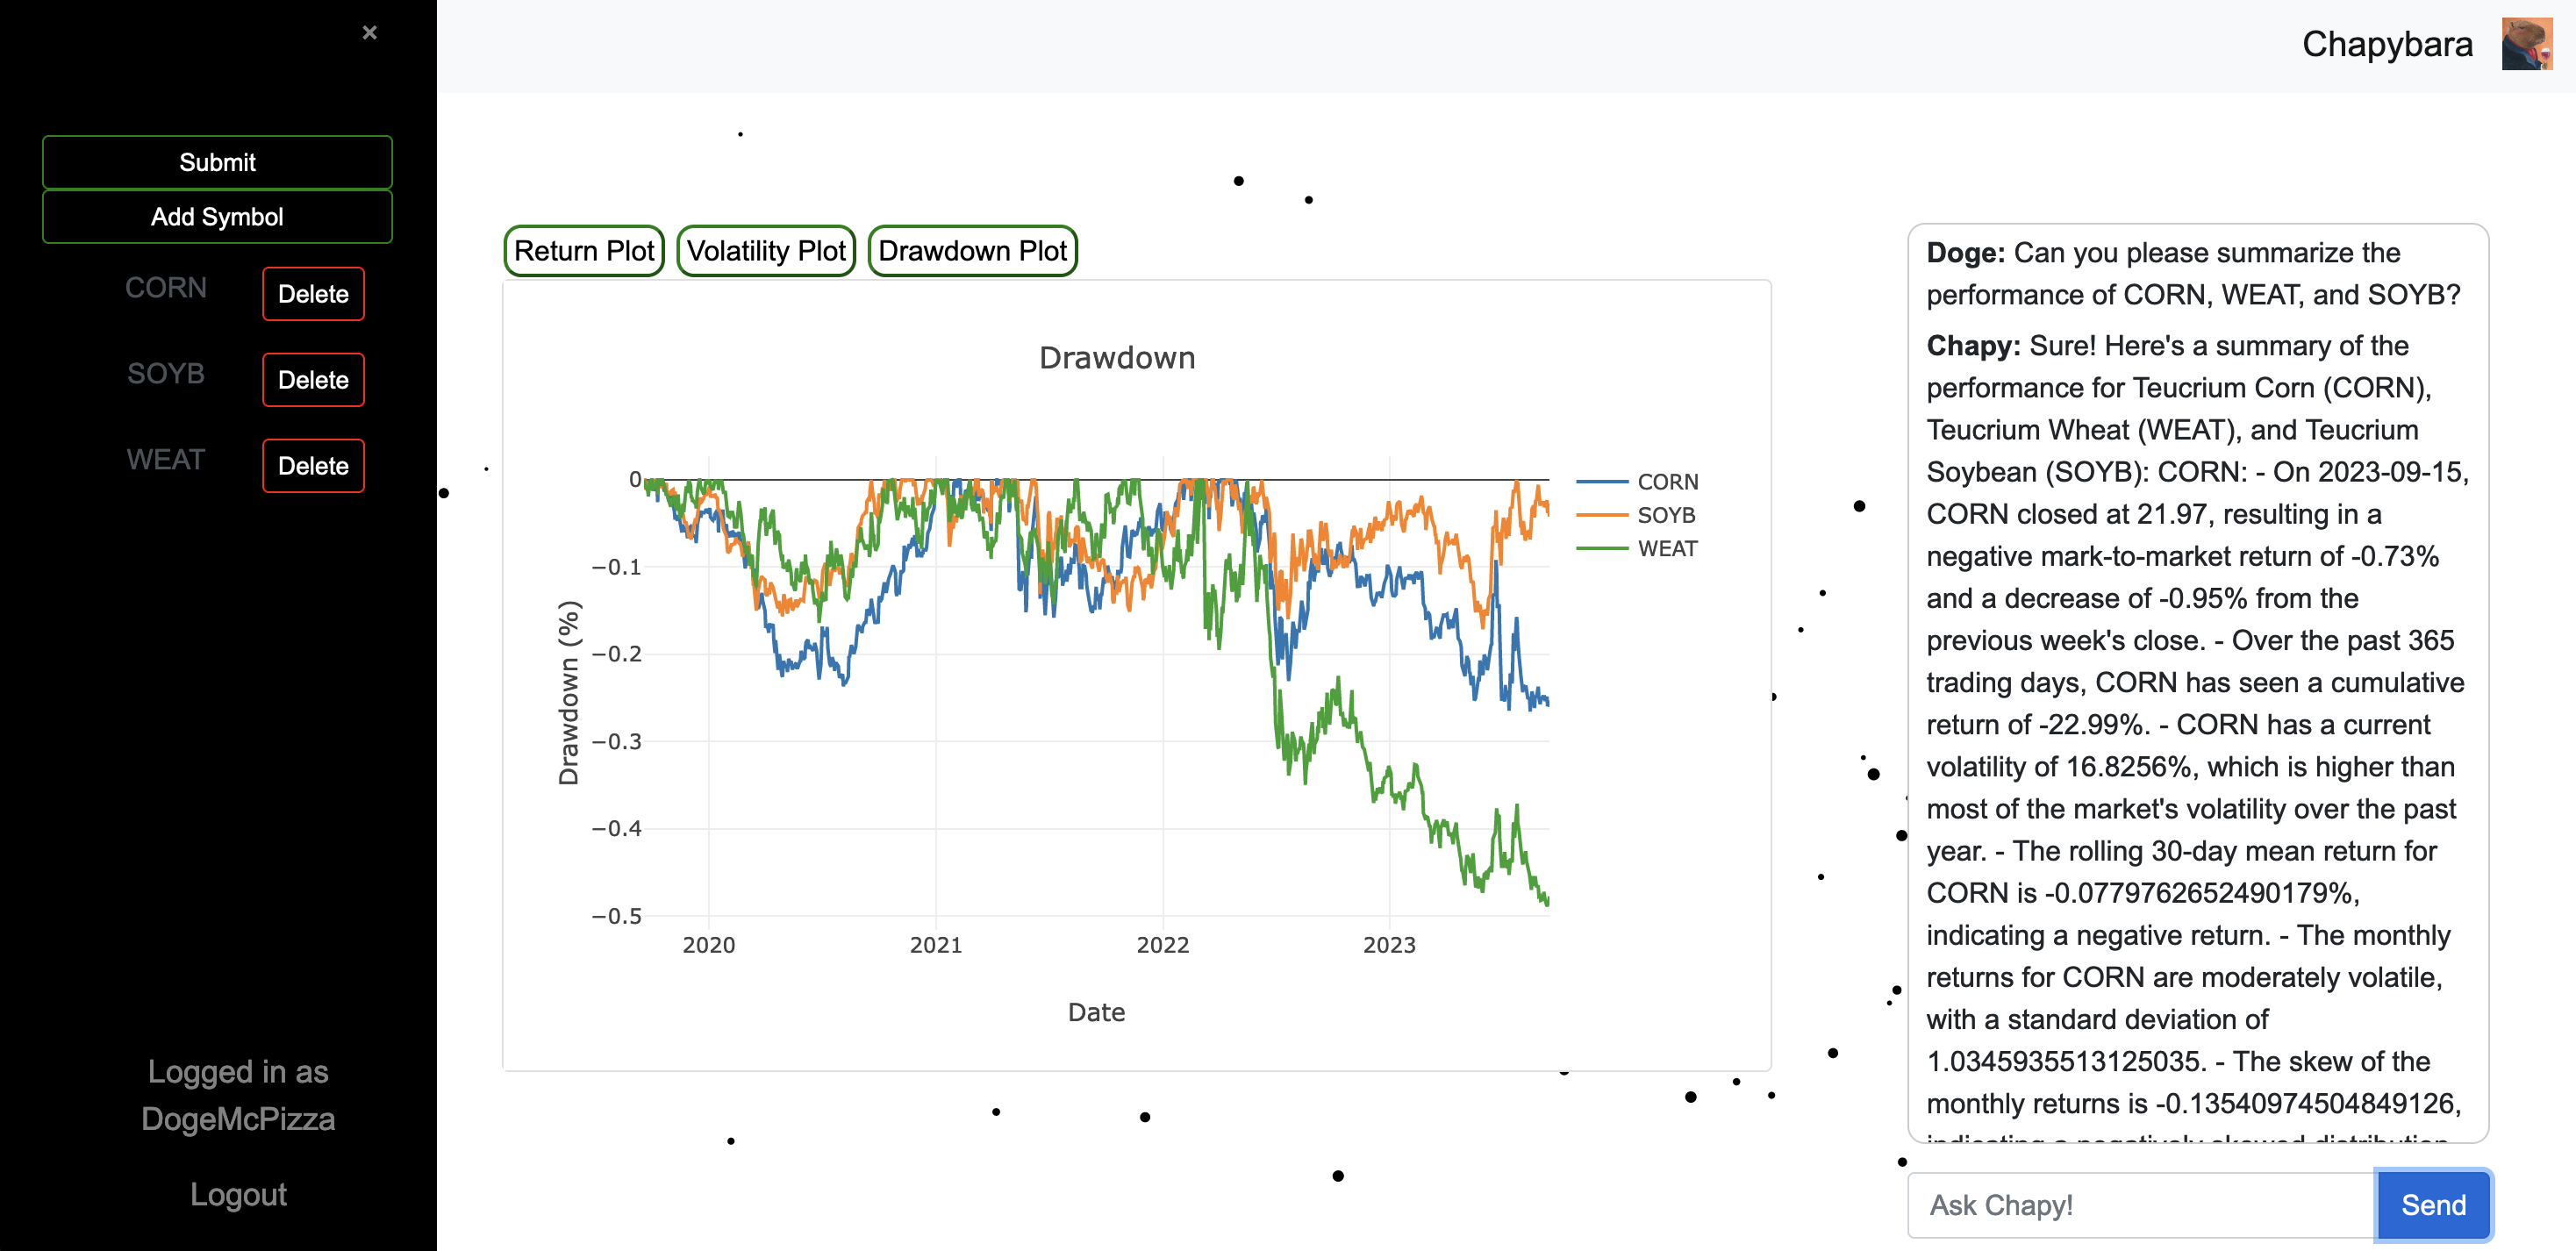Open the Volatility Plot tab
The image size is (2576, 1251).
pyautogui.click(x=766, y=251)
